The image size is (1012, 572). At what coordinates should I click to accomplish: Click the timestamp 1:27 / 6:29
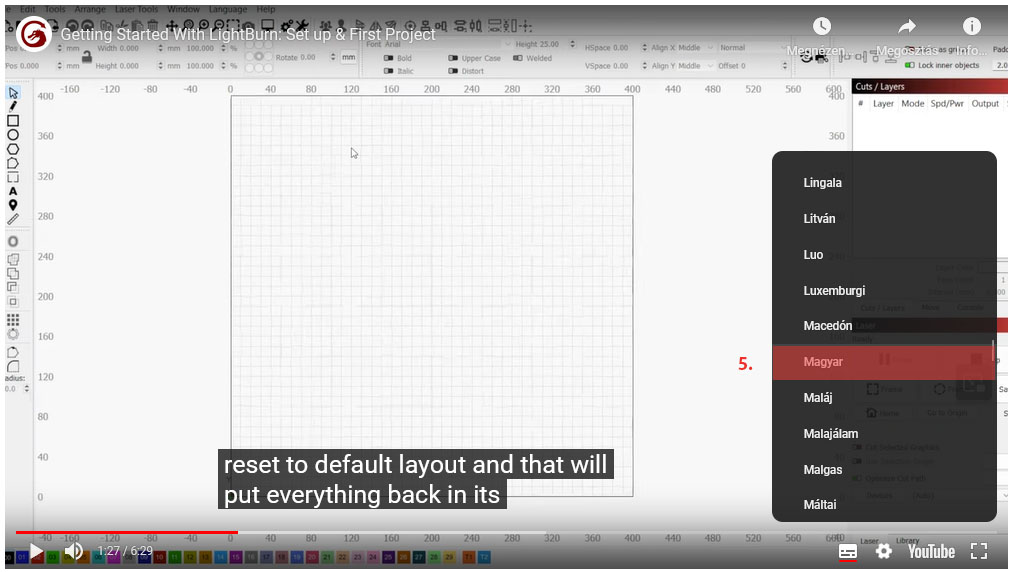coord(125,551)
